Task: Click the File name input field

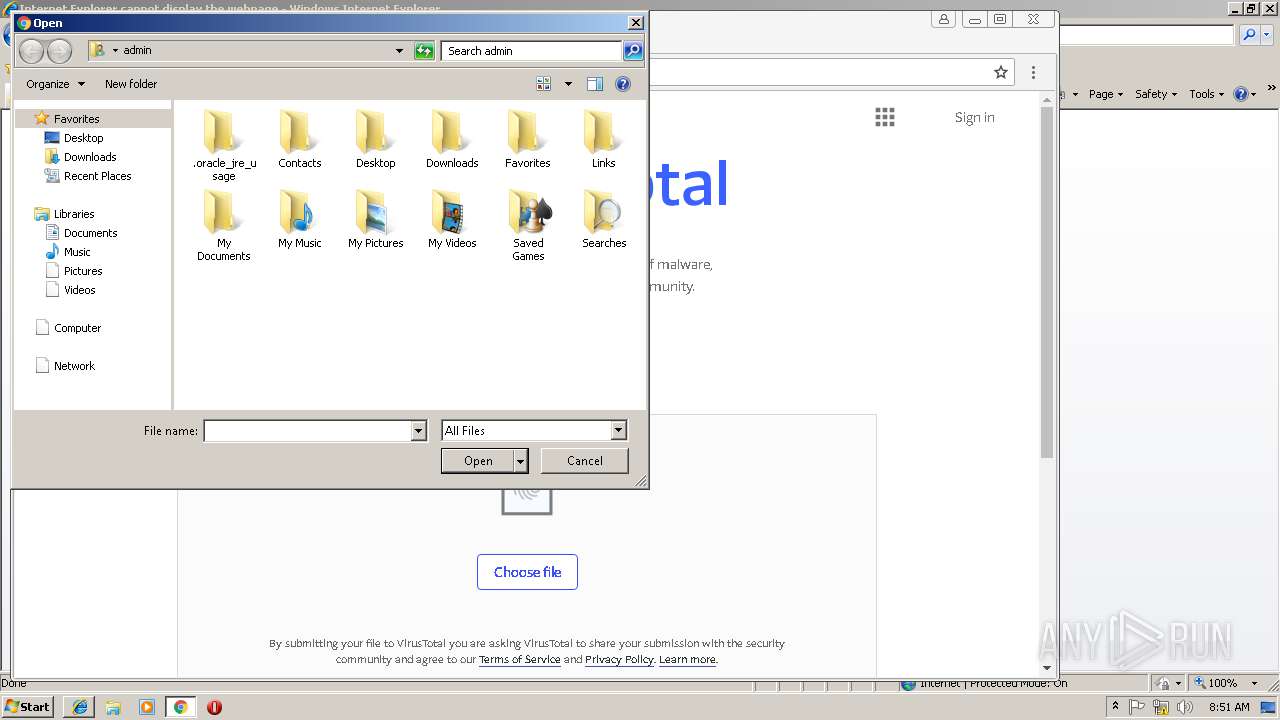Action: point(307,431)
